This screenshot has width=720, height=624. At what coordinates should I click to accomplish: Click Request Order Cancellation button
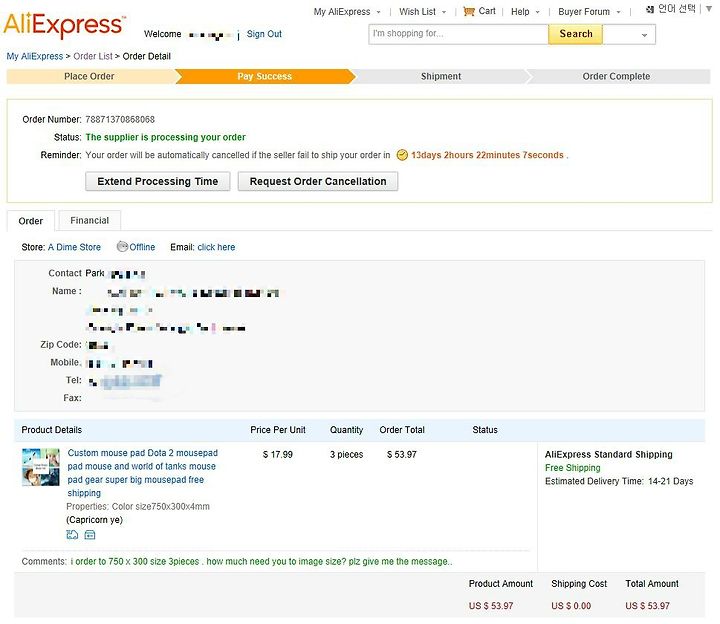318,181
